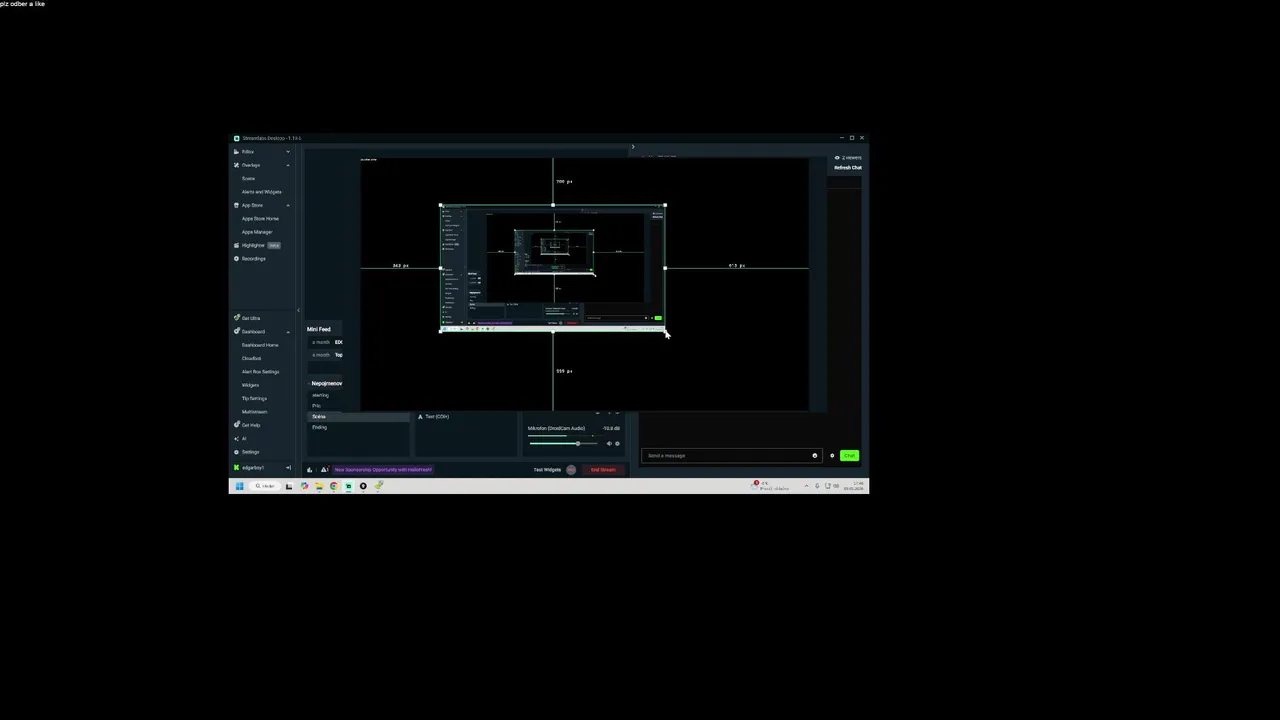Click the Mini Feed header
Image resolution: width=1280 pixels, height=720 pixels.
319,329
